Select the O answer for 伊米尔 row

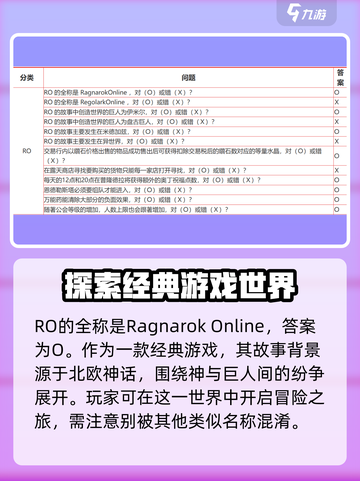click(337, 112)
